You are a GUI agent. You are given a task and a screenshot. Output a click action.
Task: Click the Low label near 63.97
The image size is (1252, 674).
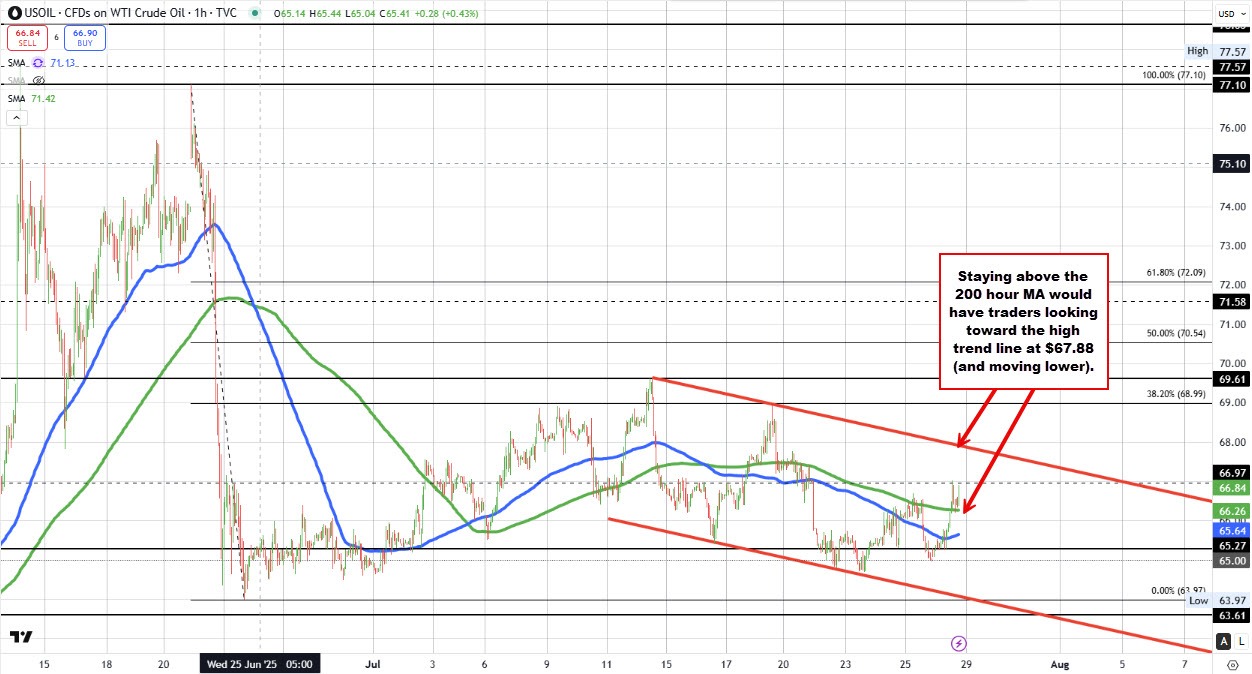pos(1198,601)
